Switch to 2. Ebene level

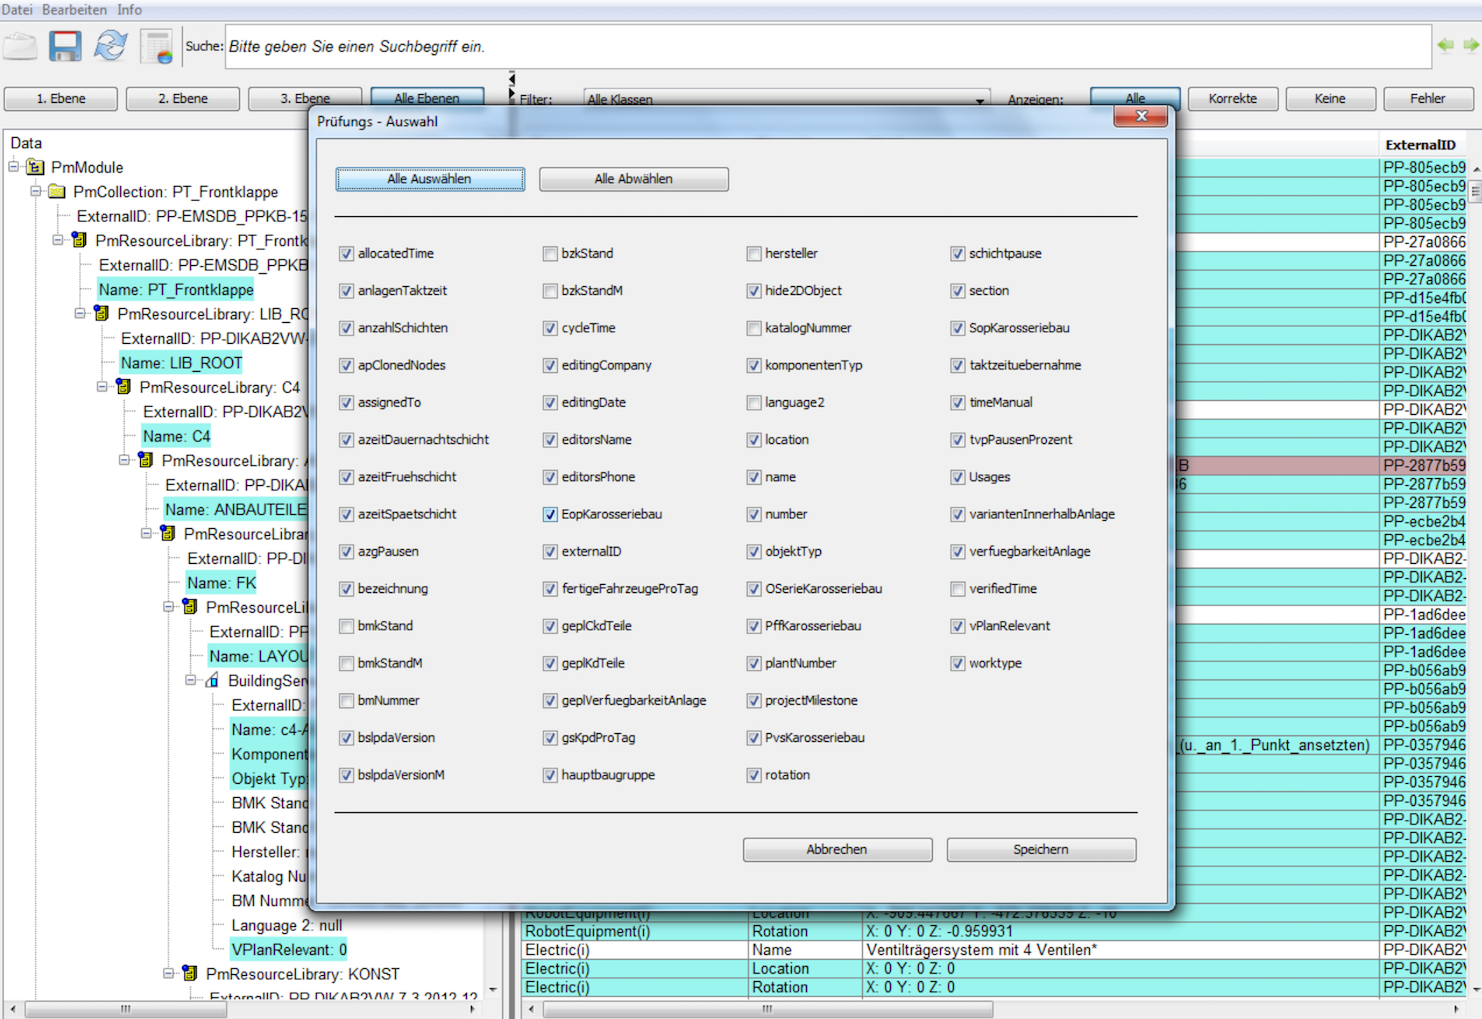click(x=183, y=99)
